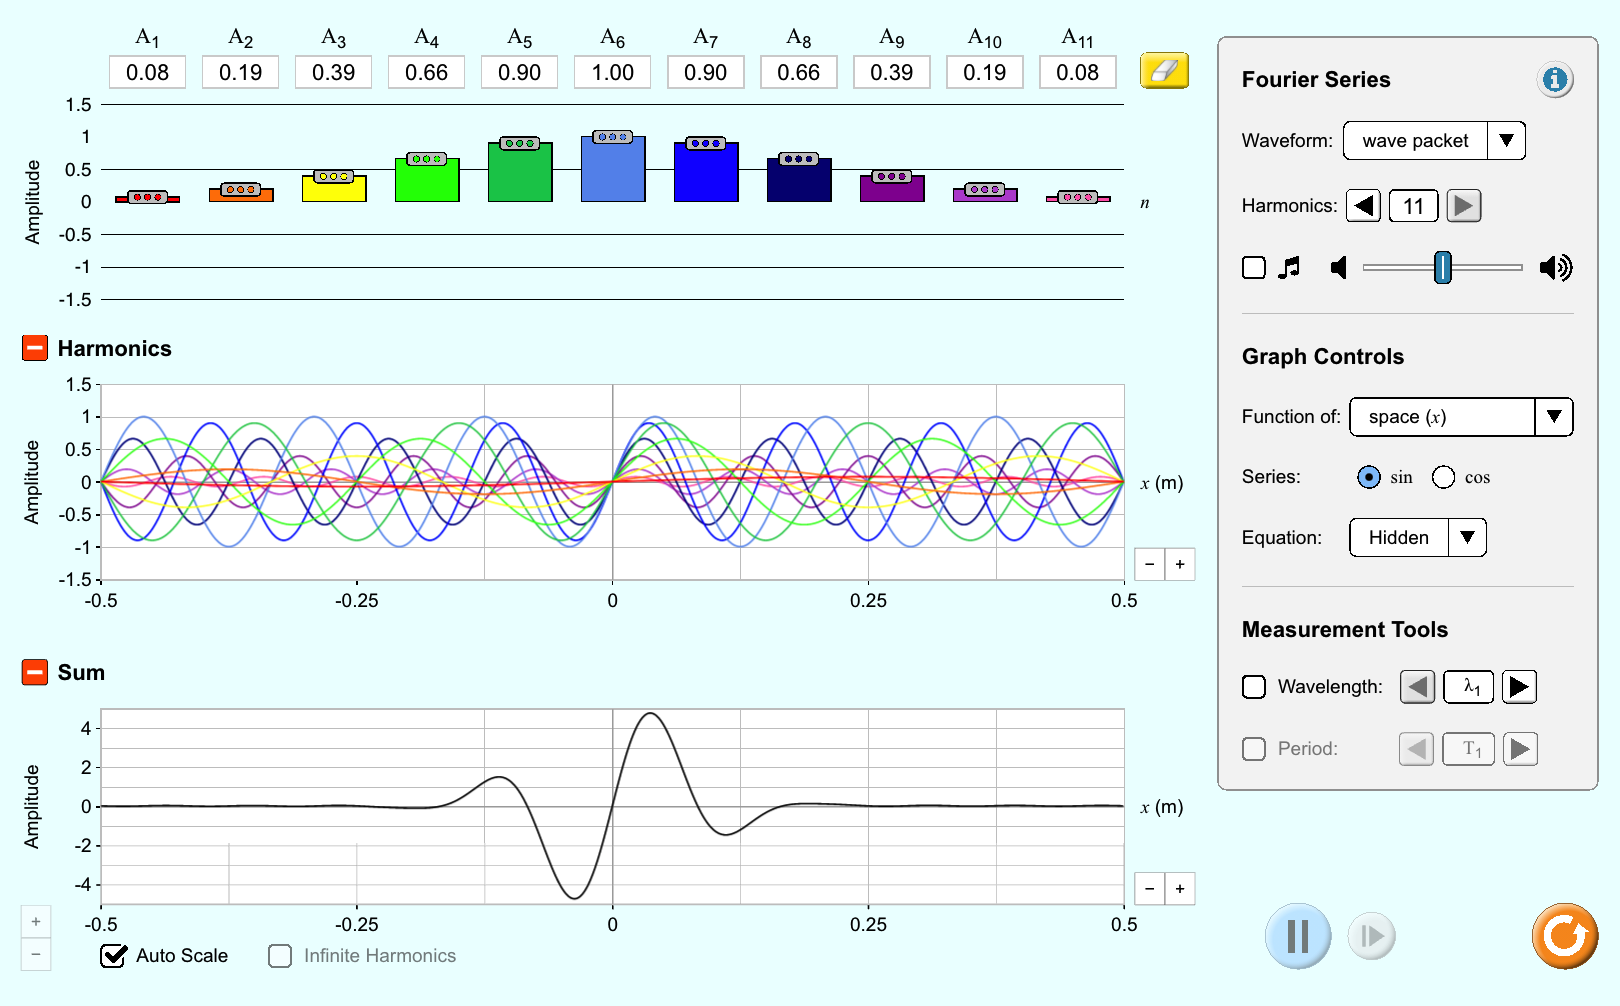Grab the violet A10 bar handle

984,190
